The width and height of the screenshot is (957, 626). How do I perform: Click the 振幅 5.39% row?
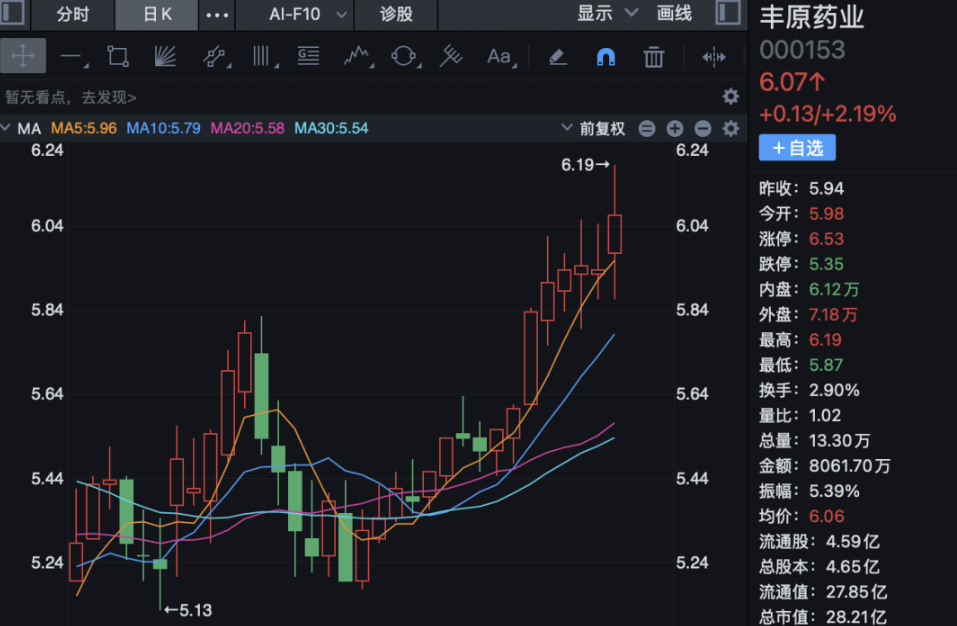click(809, 491)
